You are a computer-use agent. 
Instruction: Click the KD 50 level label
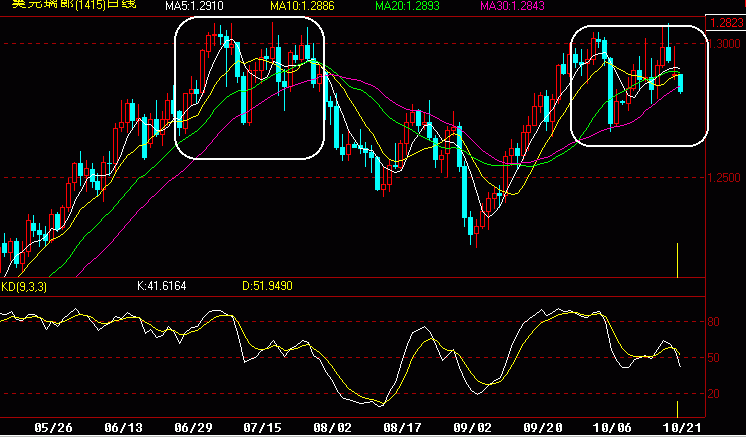(x=713, y=358)
